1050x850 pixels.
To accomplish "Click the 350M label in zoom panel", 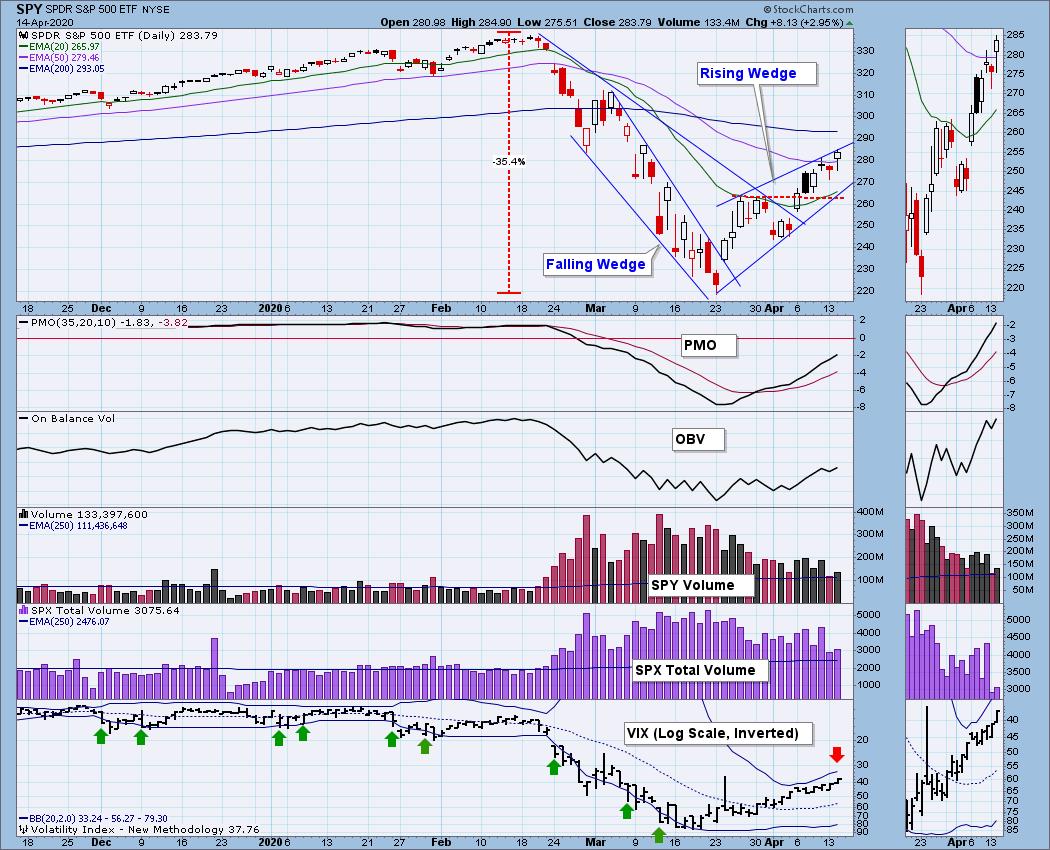I will pyautogui.click(x=1020, y=512).
